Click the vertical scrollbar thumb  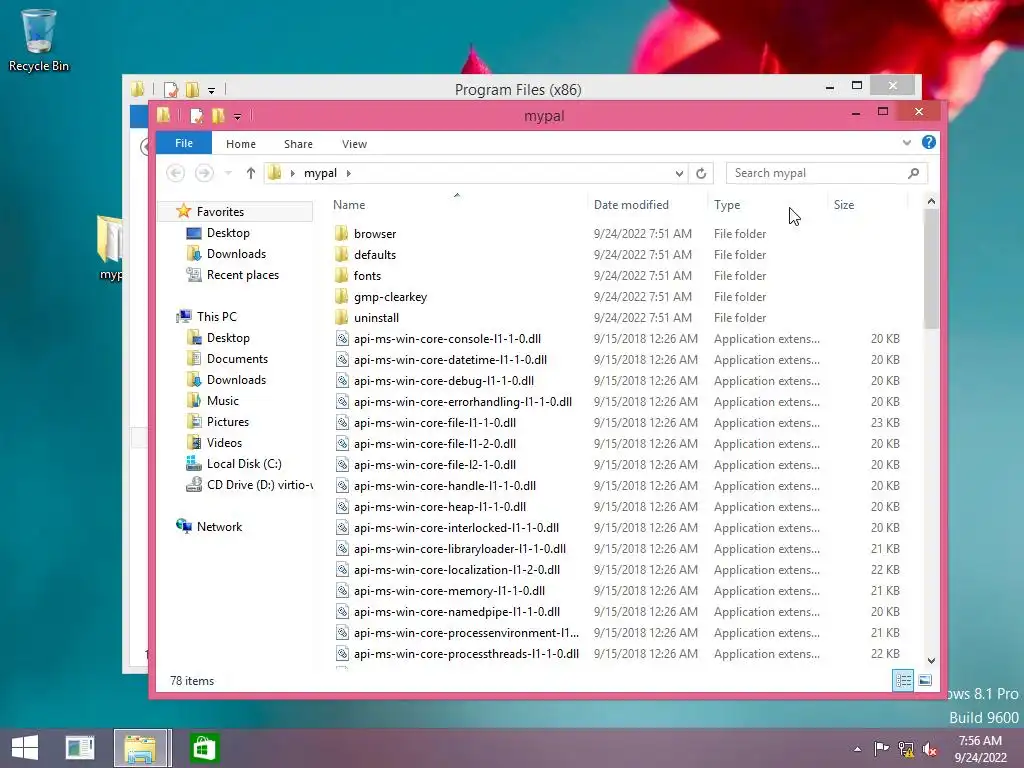coord(931,269)
